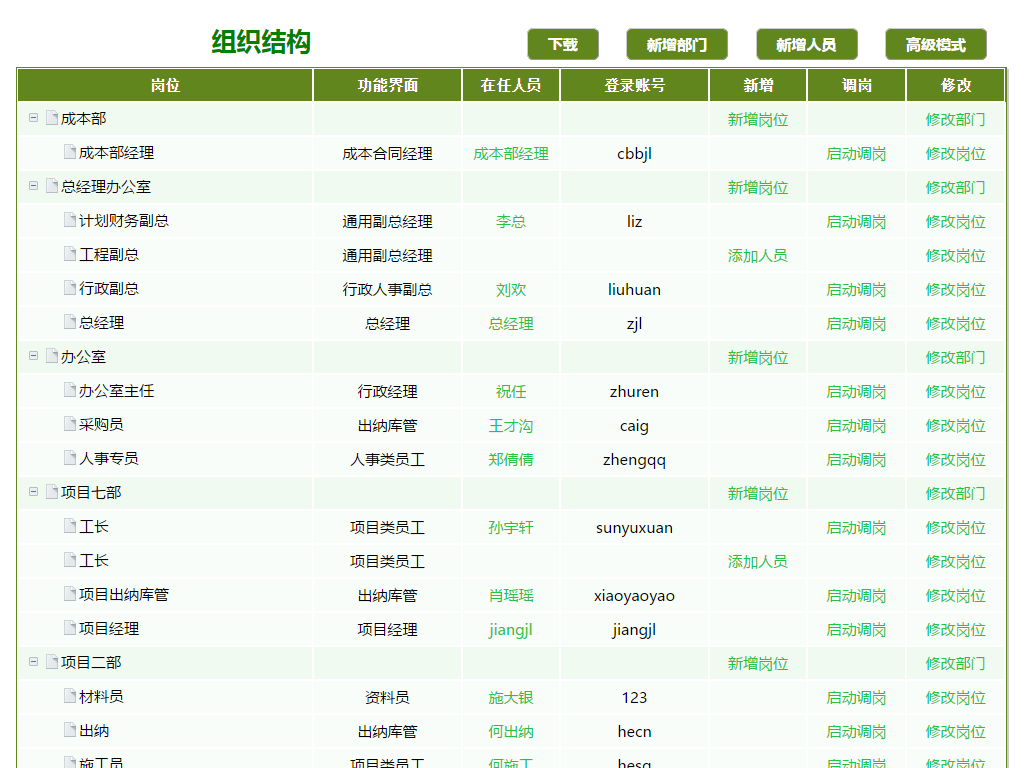
Task: Collapse the 项目二部 department node
Action: (33, 662)
